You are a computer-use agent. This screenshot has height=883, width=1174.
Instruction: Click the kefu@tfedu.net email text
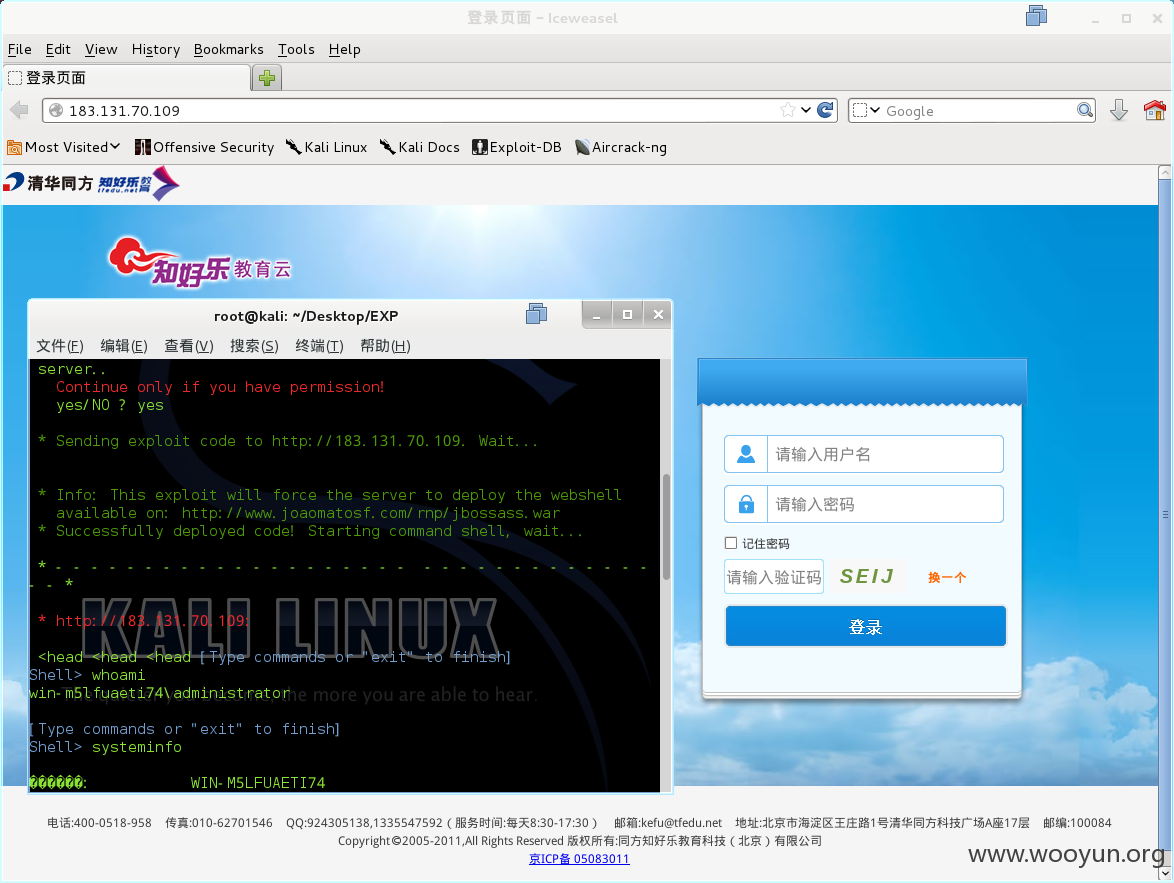[681, 823]
